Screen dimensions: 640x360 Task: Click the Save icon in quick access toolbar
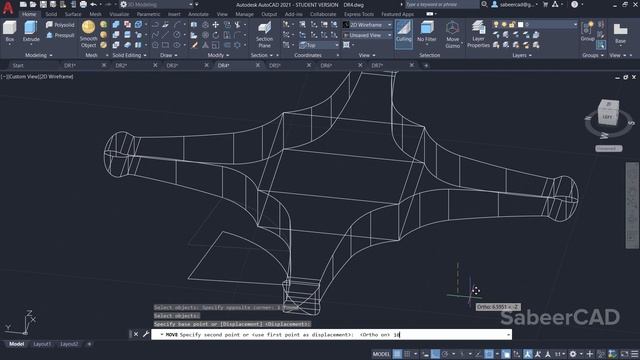point(43,4)
